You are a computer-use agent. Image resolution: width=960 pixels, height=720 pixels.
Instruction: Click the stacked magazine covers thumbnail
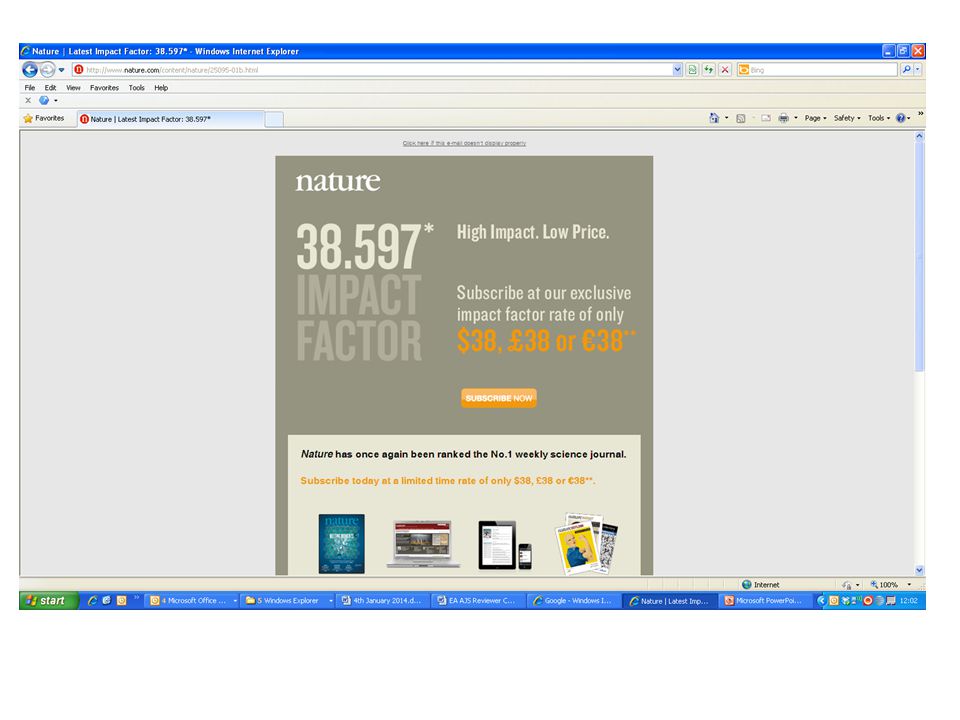587,544
